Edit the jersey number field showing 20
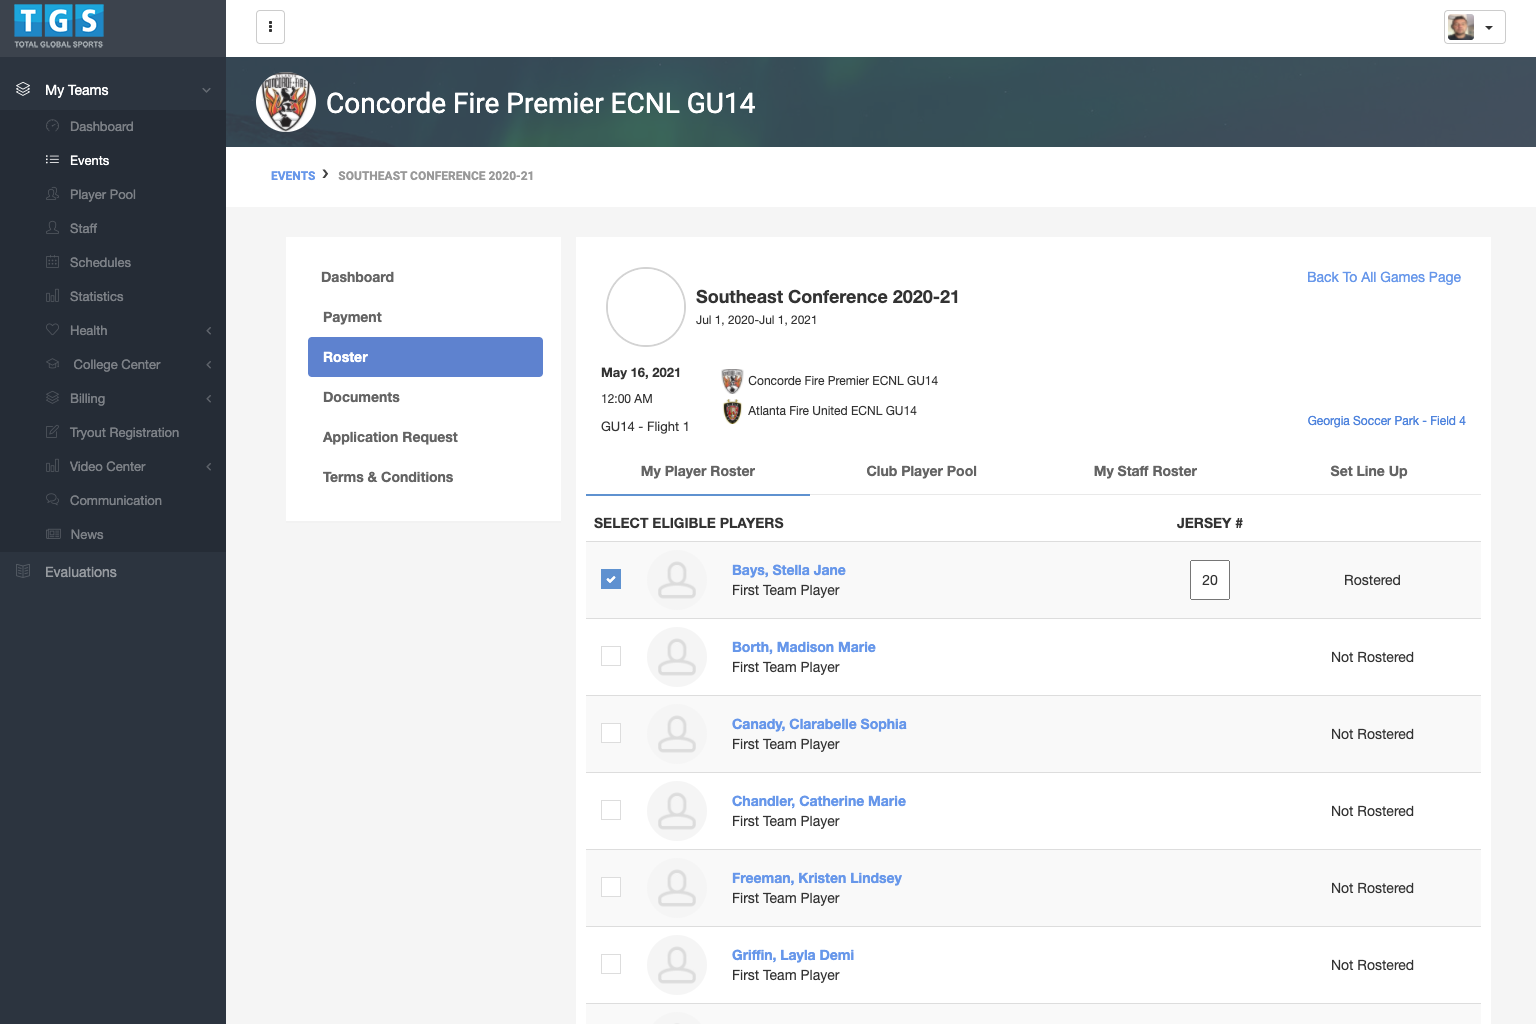The height and width of the screenshot is (1024, 1536). [x=1209, y=580]
